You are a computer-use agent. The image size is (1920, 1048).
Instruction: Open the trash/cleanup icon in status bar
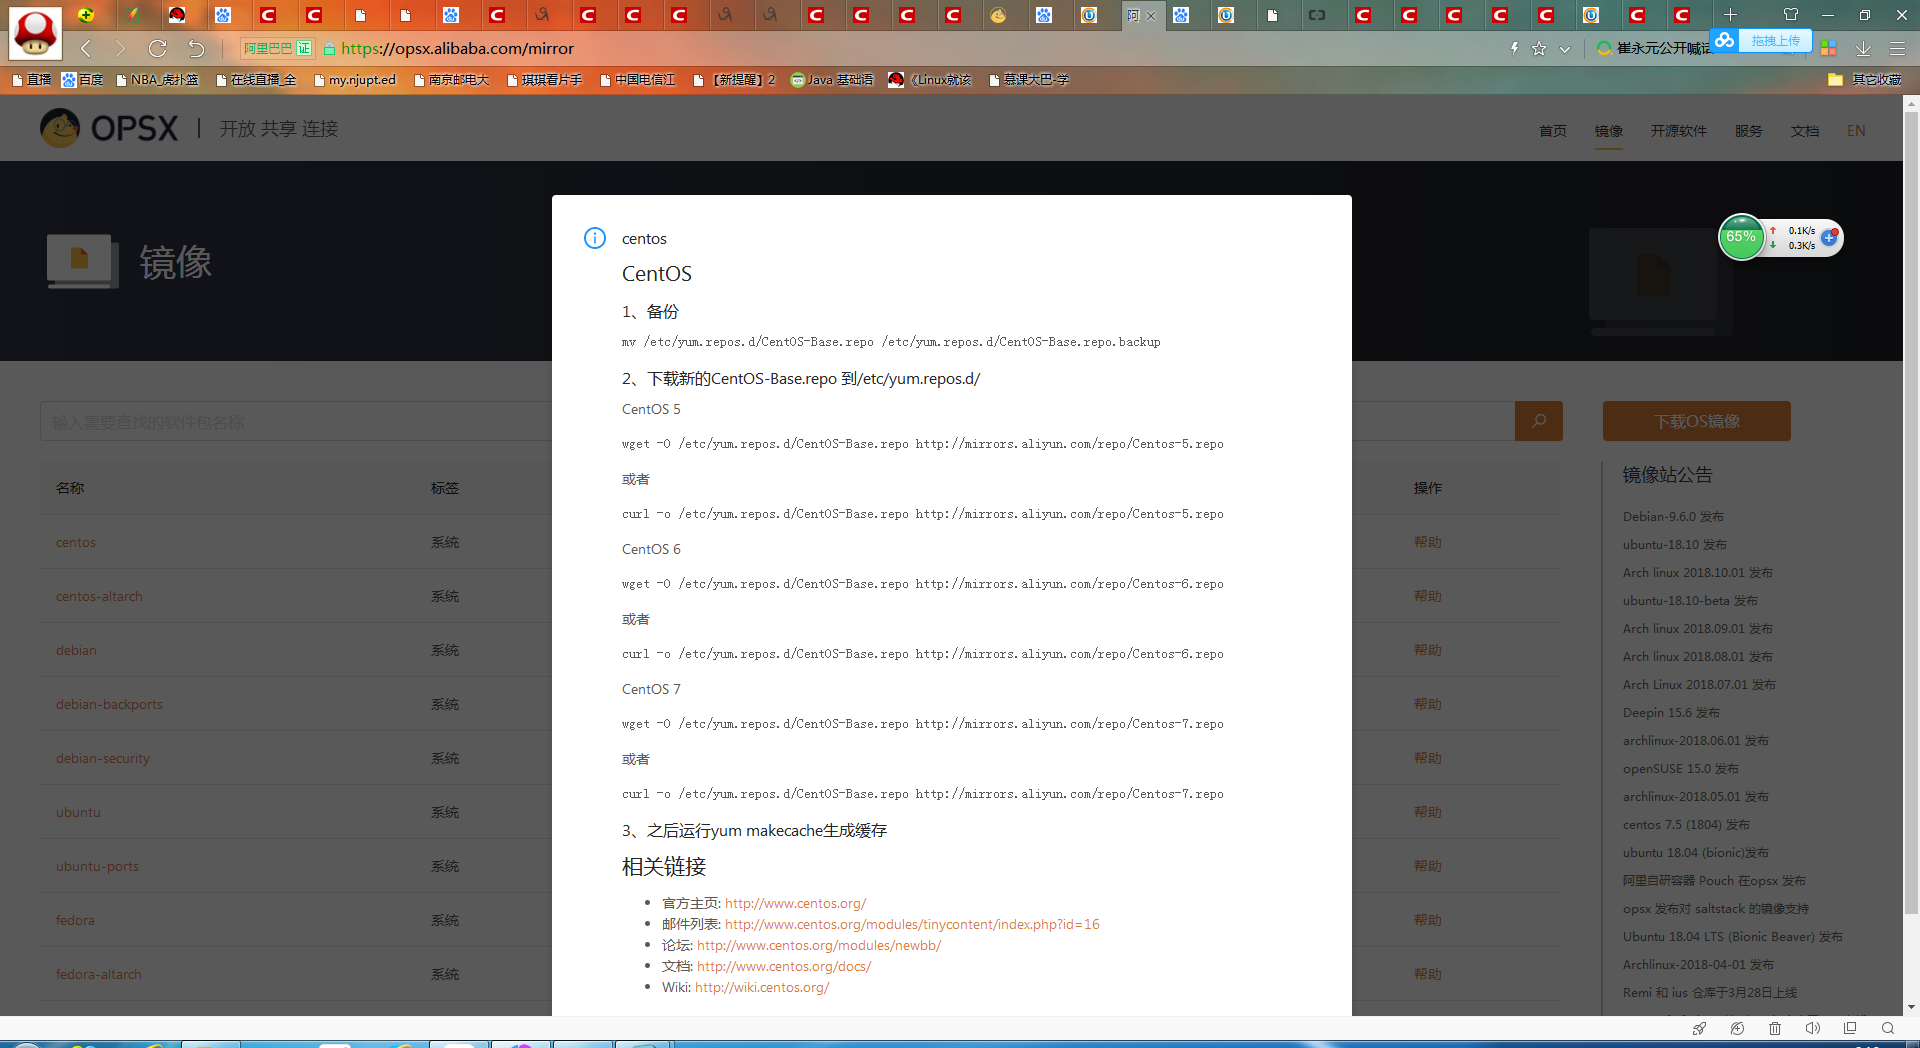(x=1775, y=1028)
